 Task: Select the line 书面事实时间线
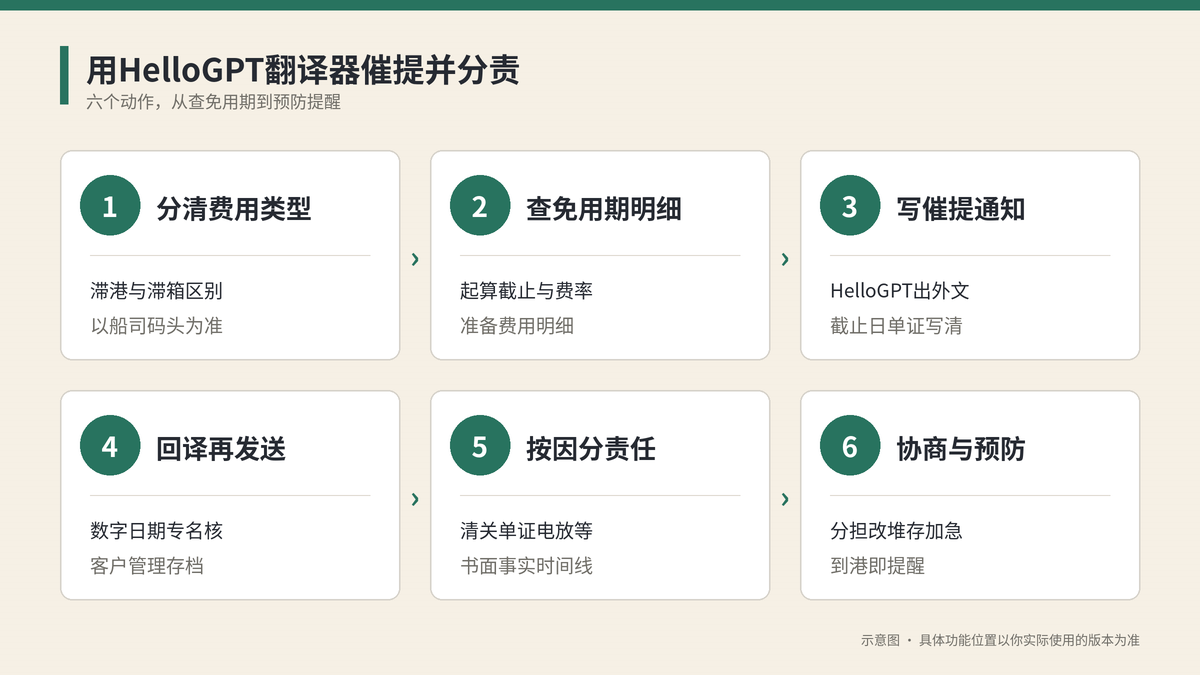coord(526,565)
